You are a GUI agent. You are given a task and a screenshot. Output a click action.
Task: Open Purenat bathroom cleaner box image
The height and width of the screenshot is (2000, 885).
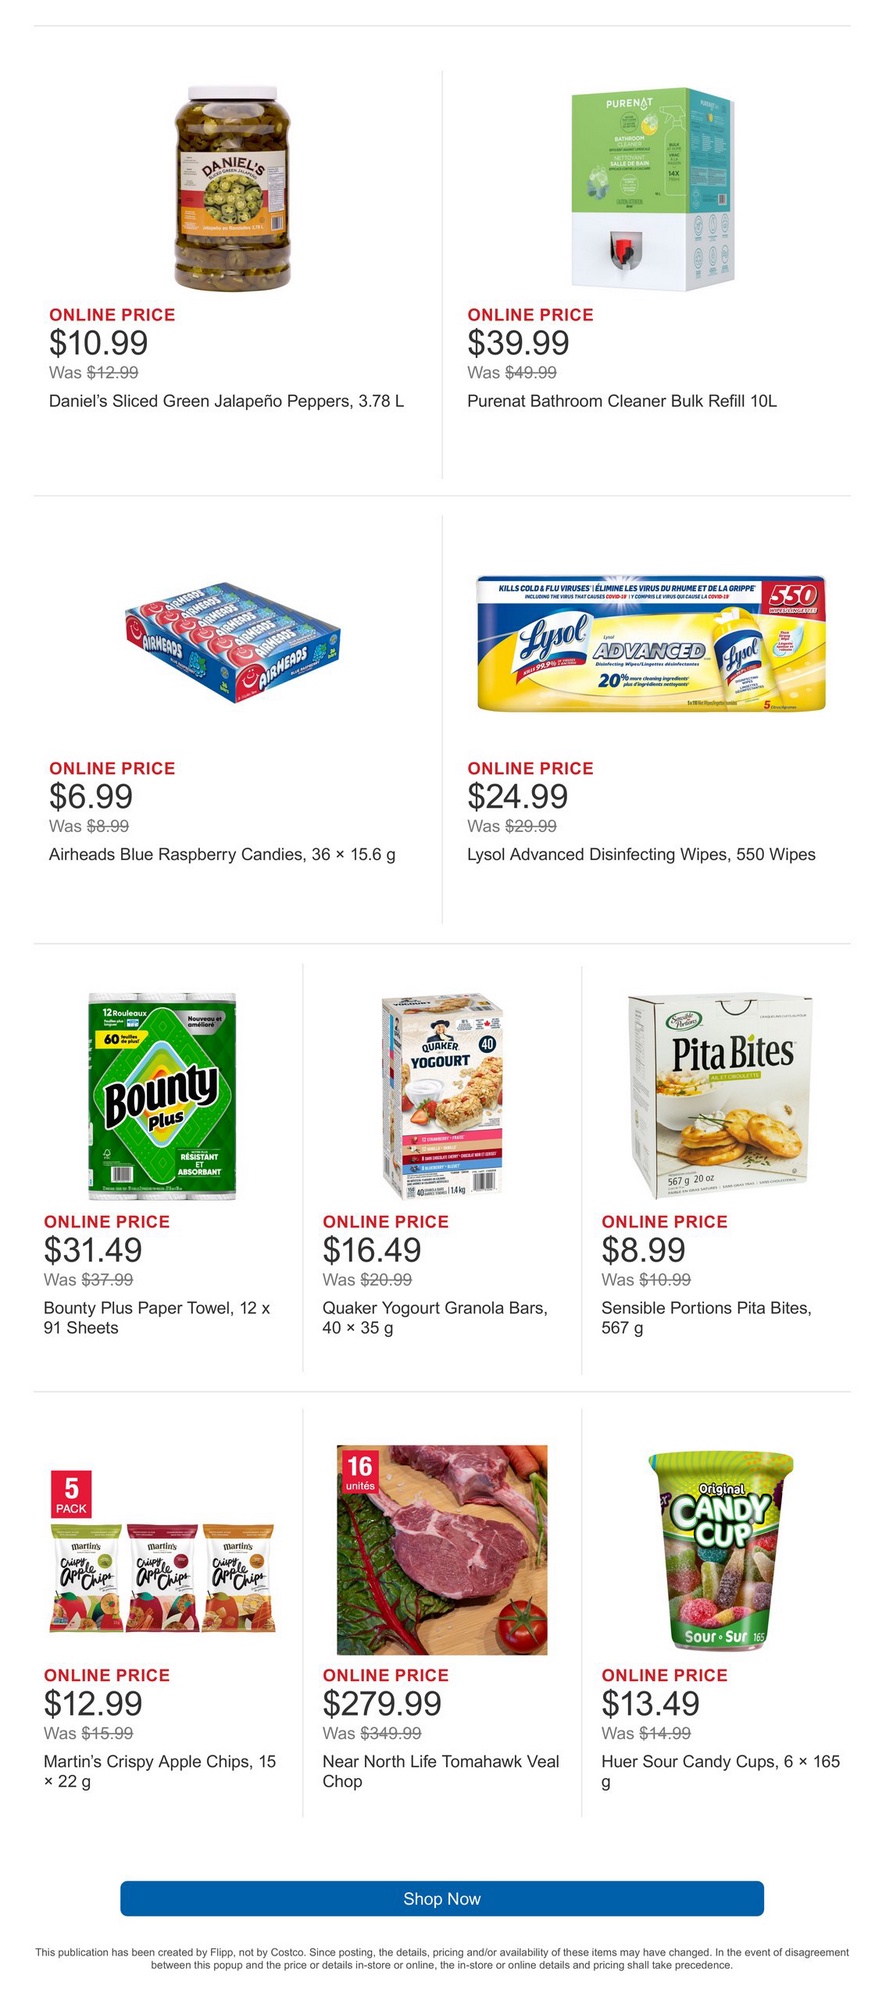[x=651, y=190]
